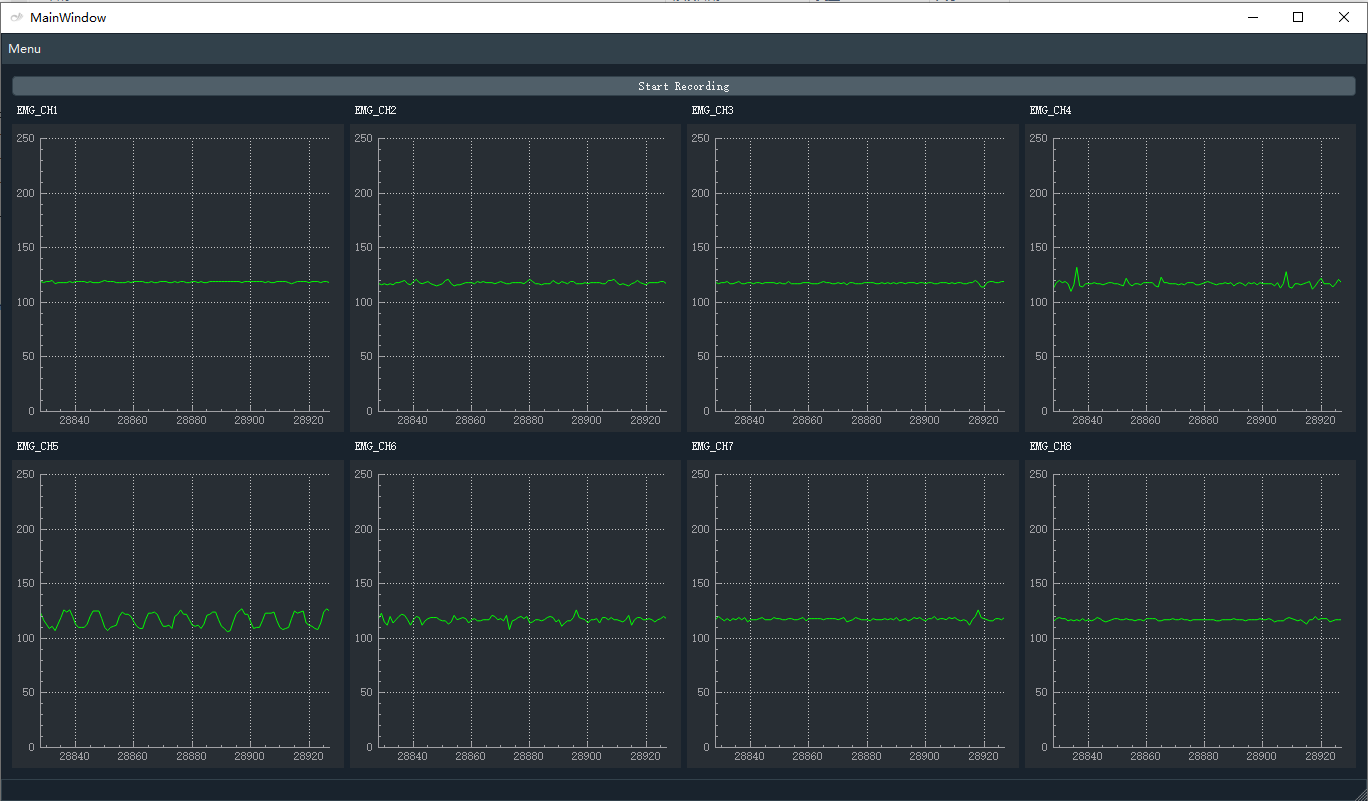Click the 250 tick label on the EMG_CH1 Y-axis
This screenshot has width=1368, height=801.
[x=26, y=138]
